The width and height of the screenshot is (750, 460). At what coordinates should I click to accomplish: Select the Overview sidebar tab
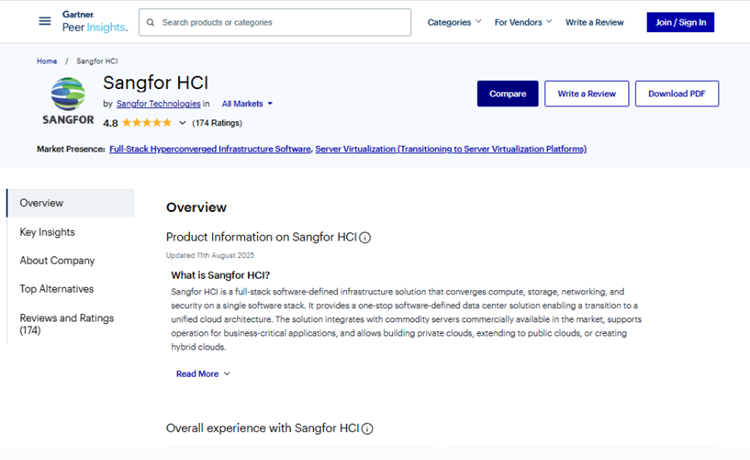click(x=71, y=203)
